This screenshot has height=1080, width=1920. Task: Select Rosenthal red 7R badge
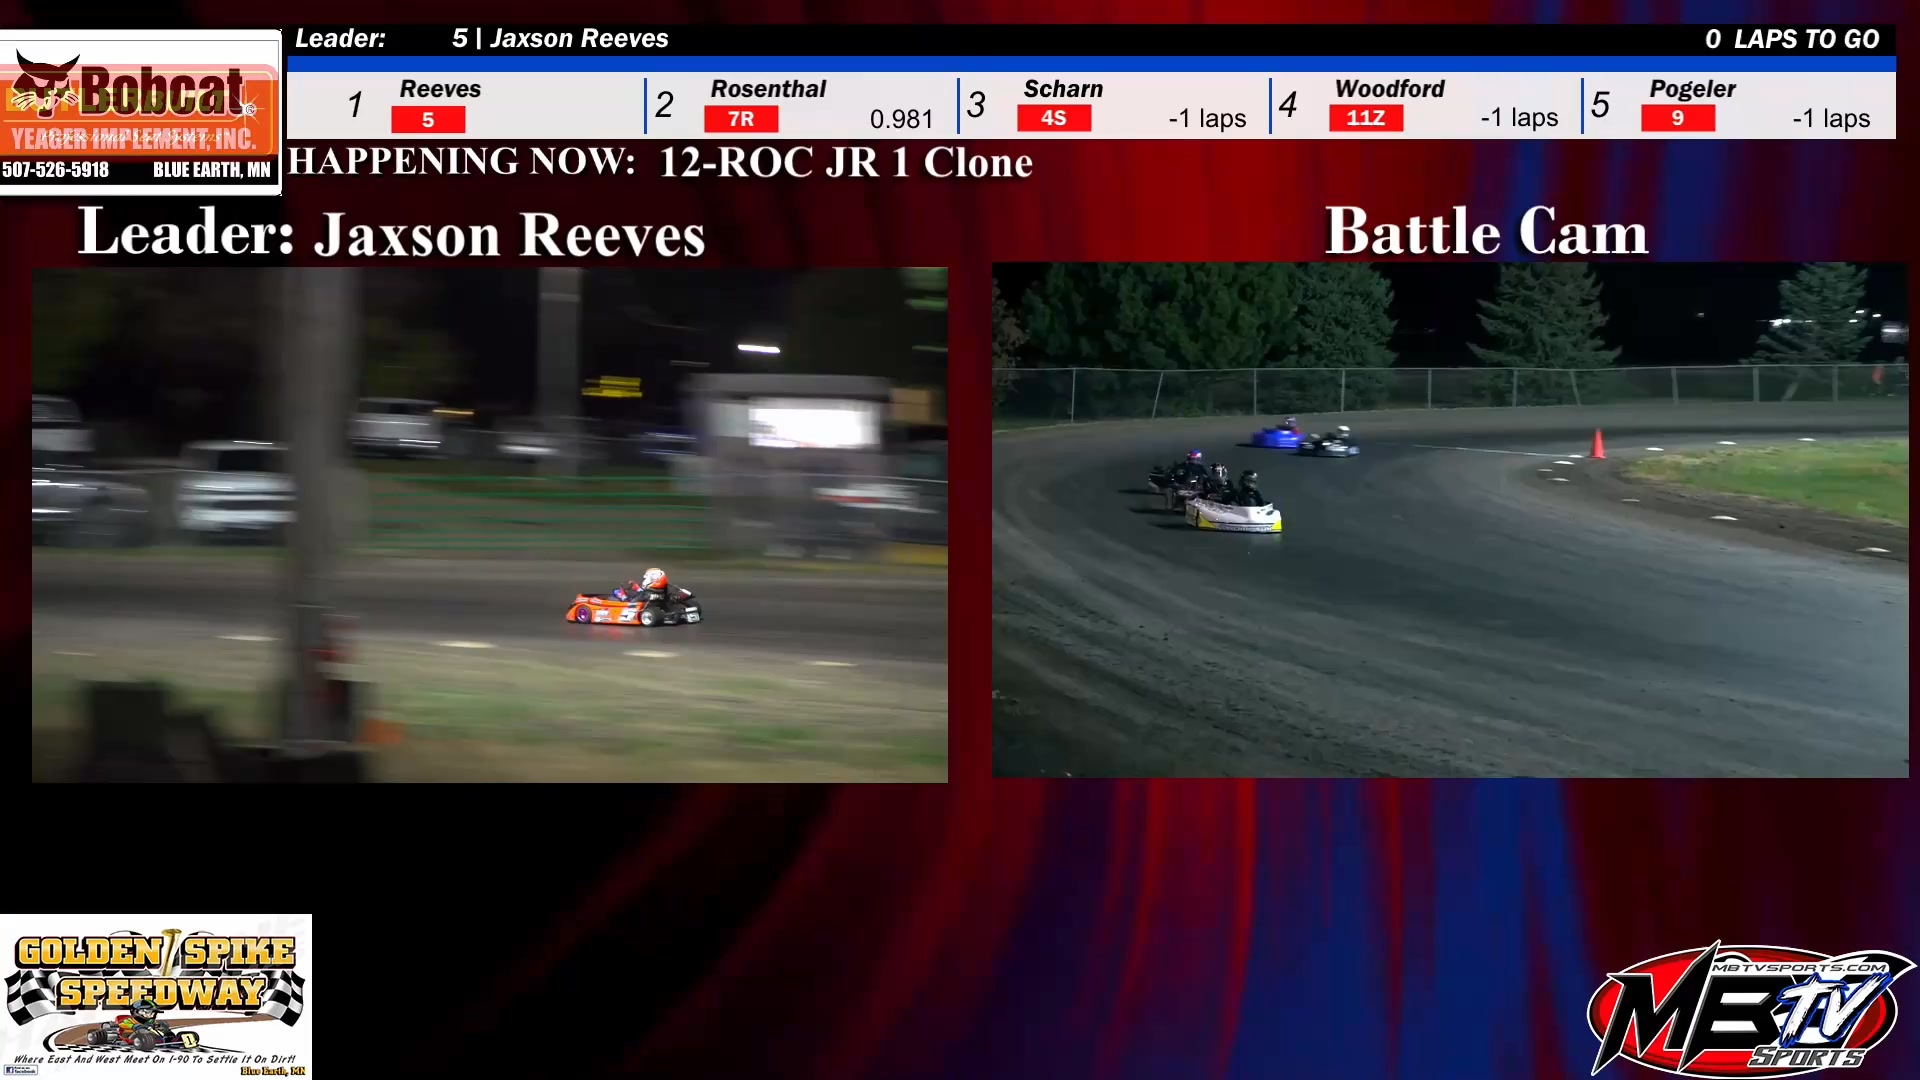[741, 119]
